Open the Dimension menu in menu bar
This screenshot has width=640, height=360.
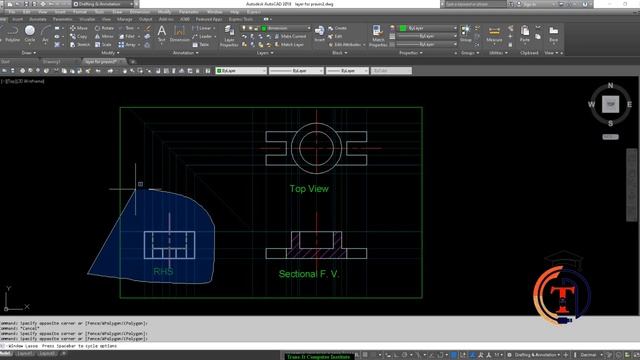pyautogui.click(x=140, y=12)
